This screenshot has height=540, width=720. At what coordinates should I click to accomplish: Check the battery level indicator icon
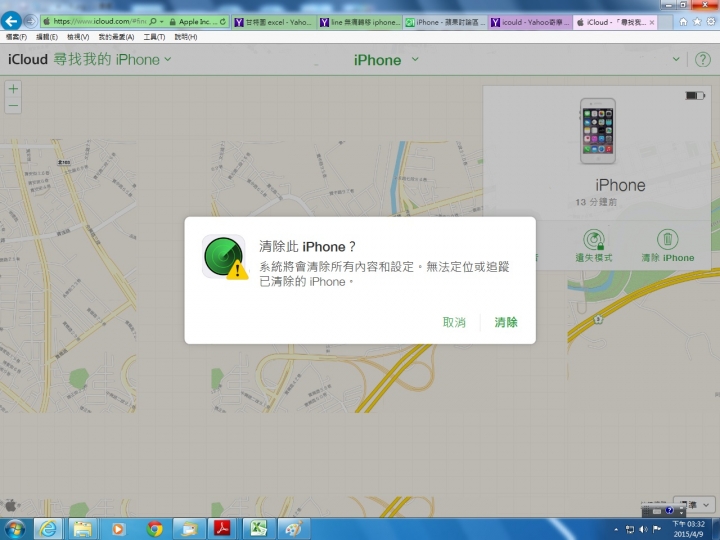tap(695, 96)
